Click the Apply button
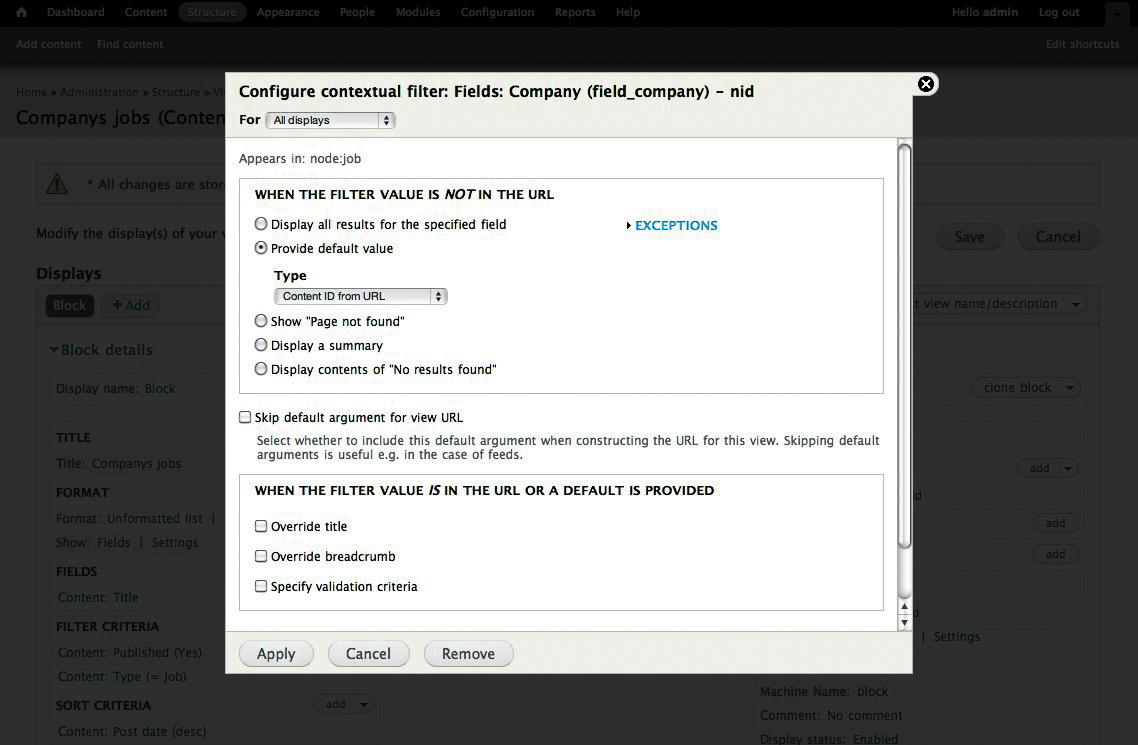 [x=276, y=654]
